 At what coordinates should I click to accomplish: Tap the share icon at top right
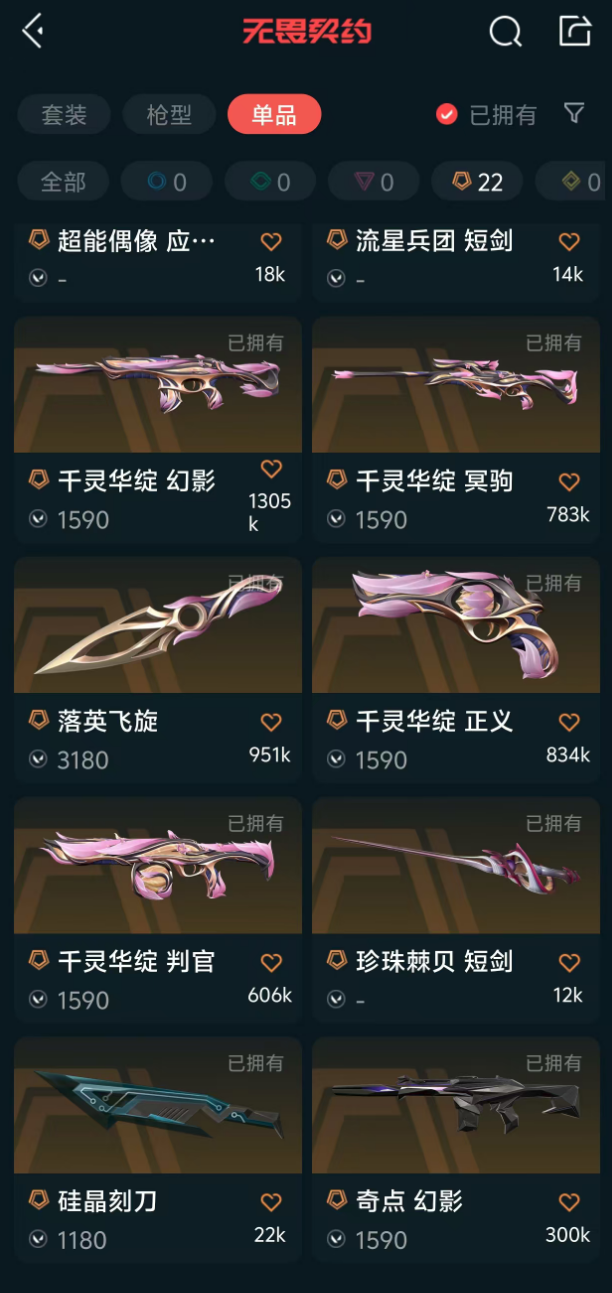click(575, 31)
